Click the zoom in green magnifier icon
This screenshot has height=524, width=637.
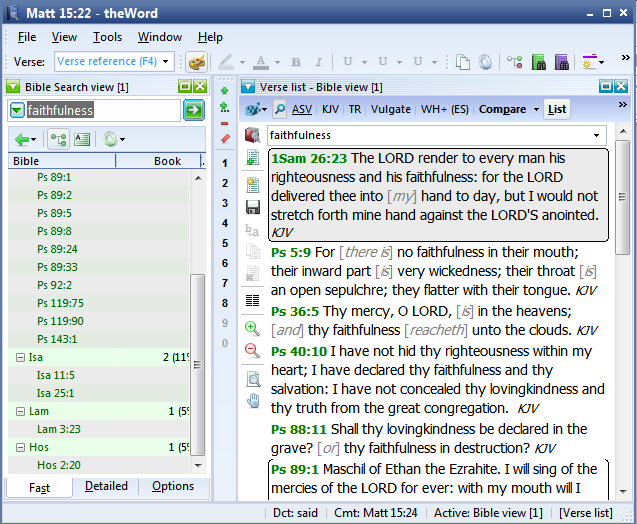point(252,328)
